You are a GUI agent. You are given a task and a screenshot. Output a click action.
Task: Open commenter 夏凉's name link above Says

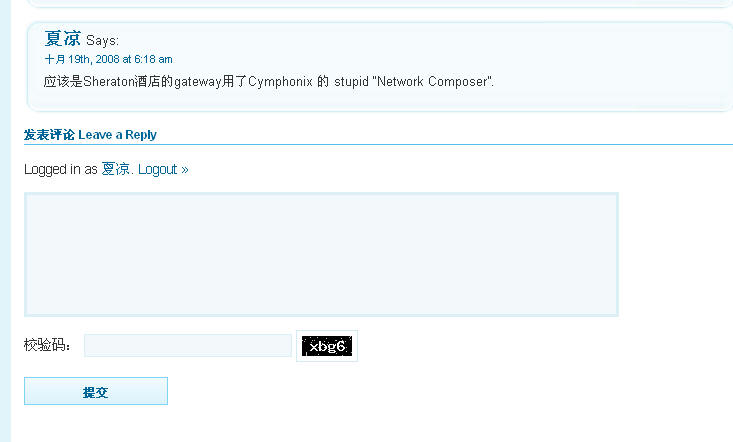(x=63, y=39)
